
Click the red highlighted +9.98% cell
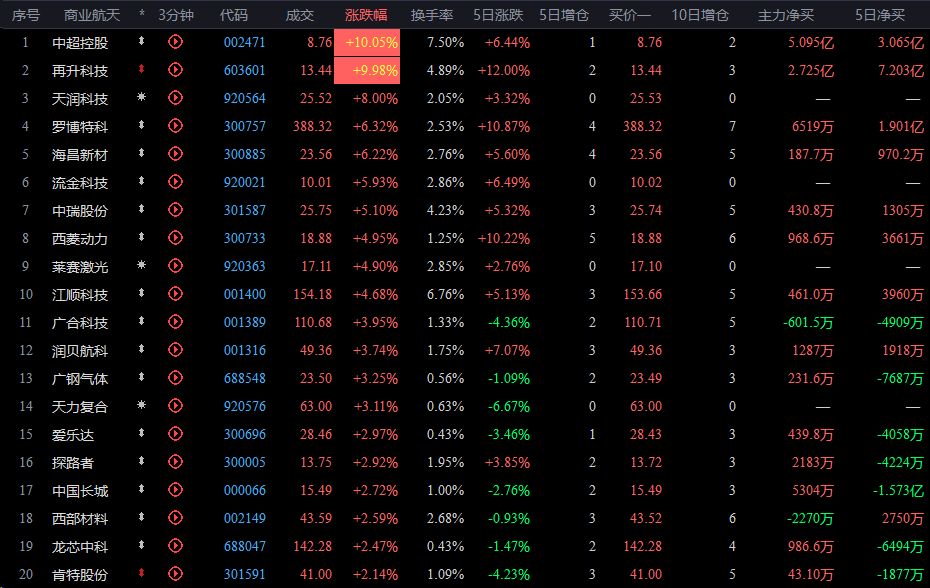[x=372, y=70]
